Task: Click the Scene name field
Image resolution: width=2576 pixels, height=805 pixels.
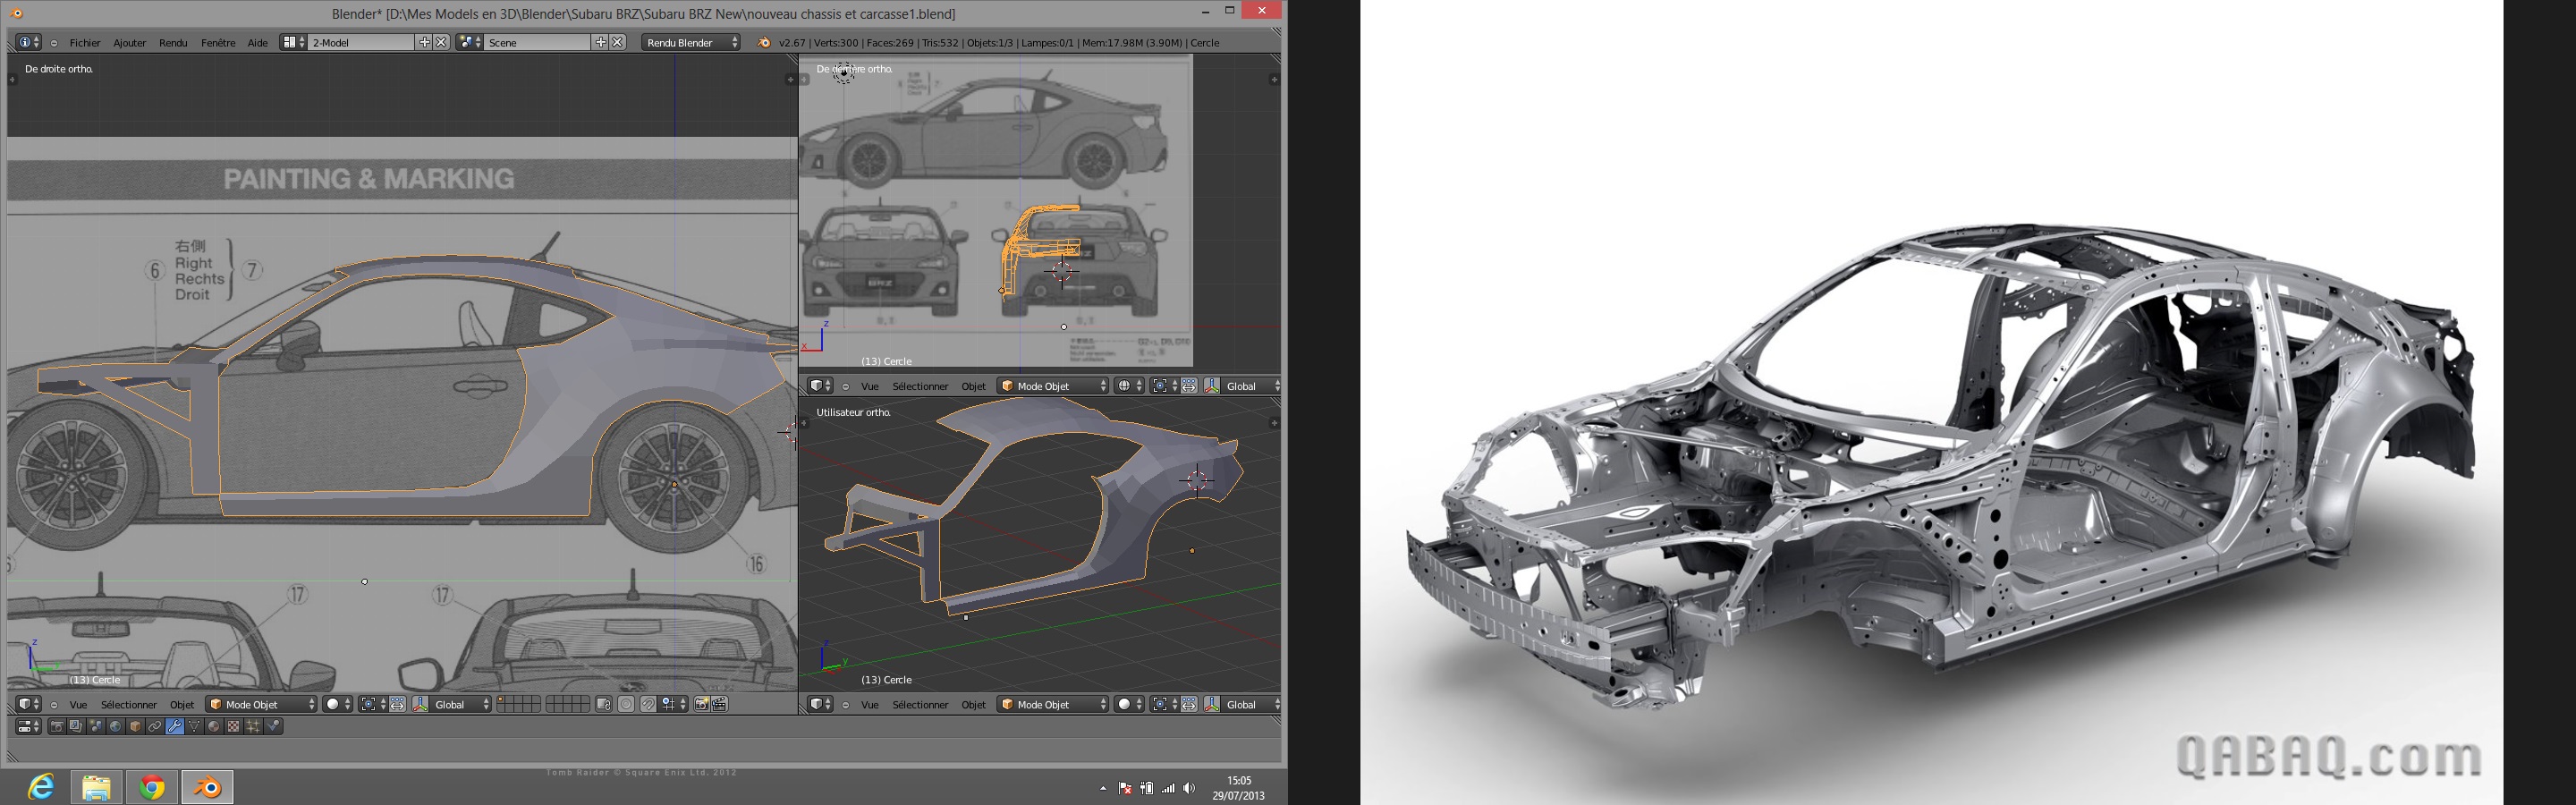Action: [537, 43]
